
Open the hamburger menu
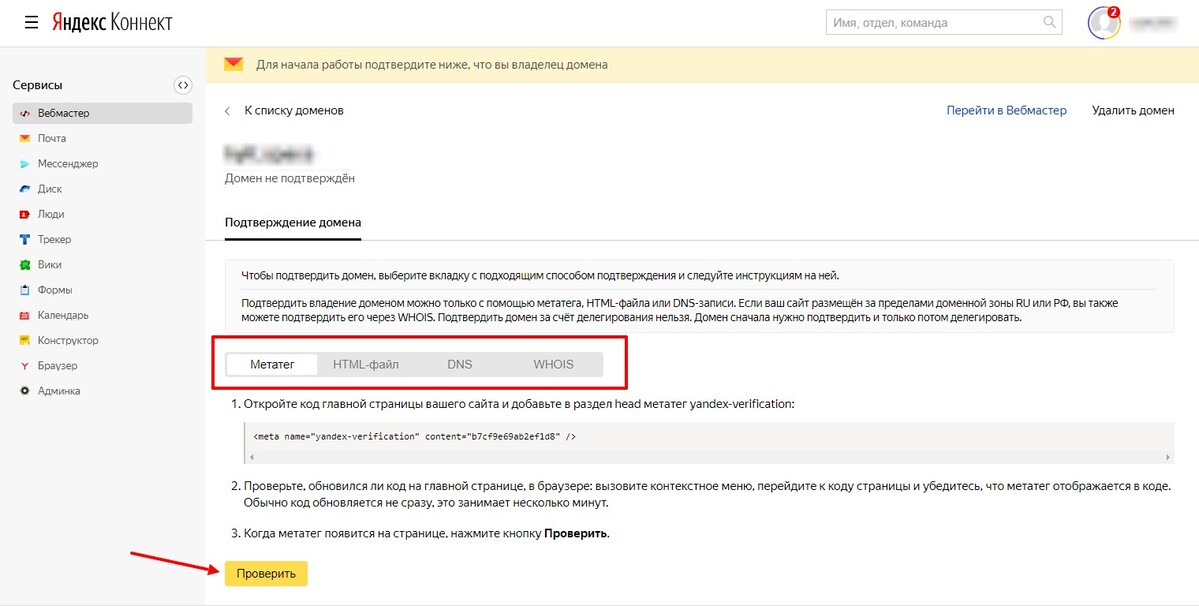tap(31, 22)
